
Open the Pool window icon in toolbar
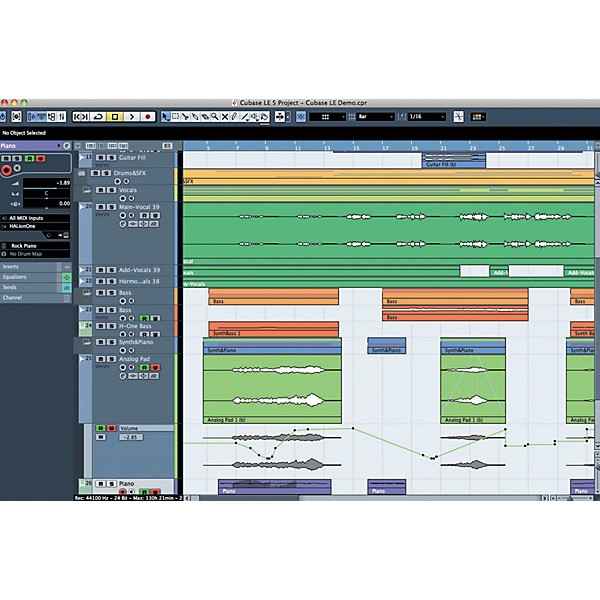pos(51,117)
